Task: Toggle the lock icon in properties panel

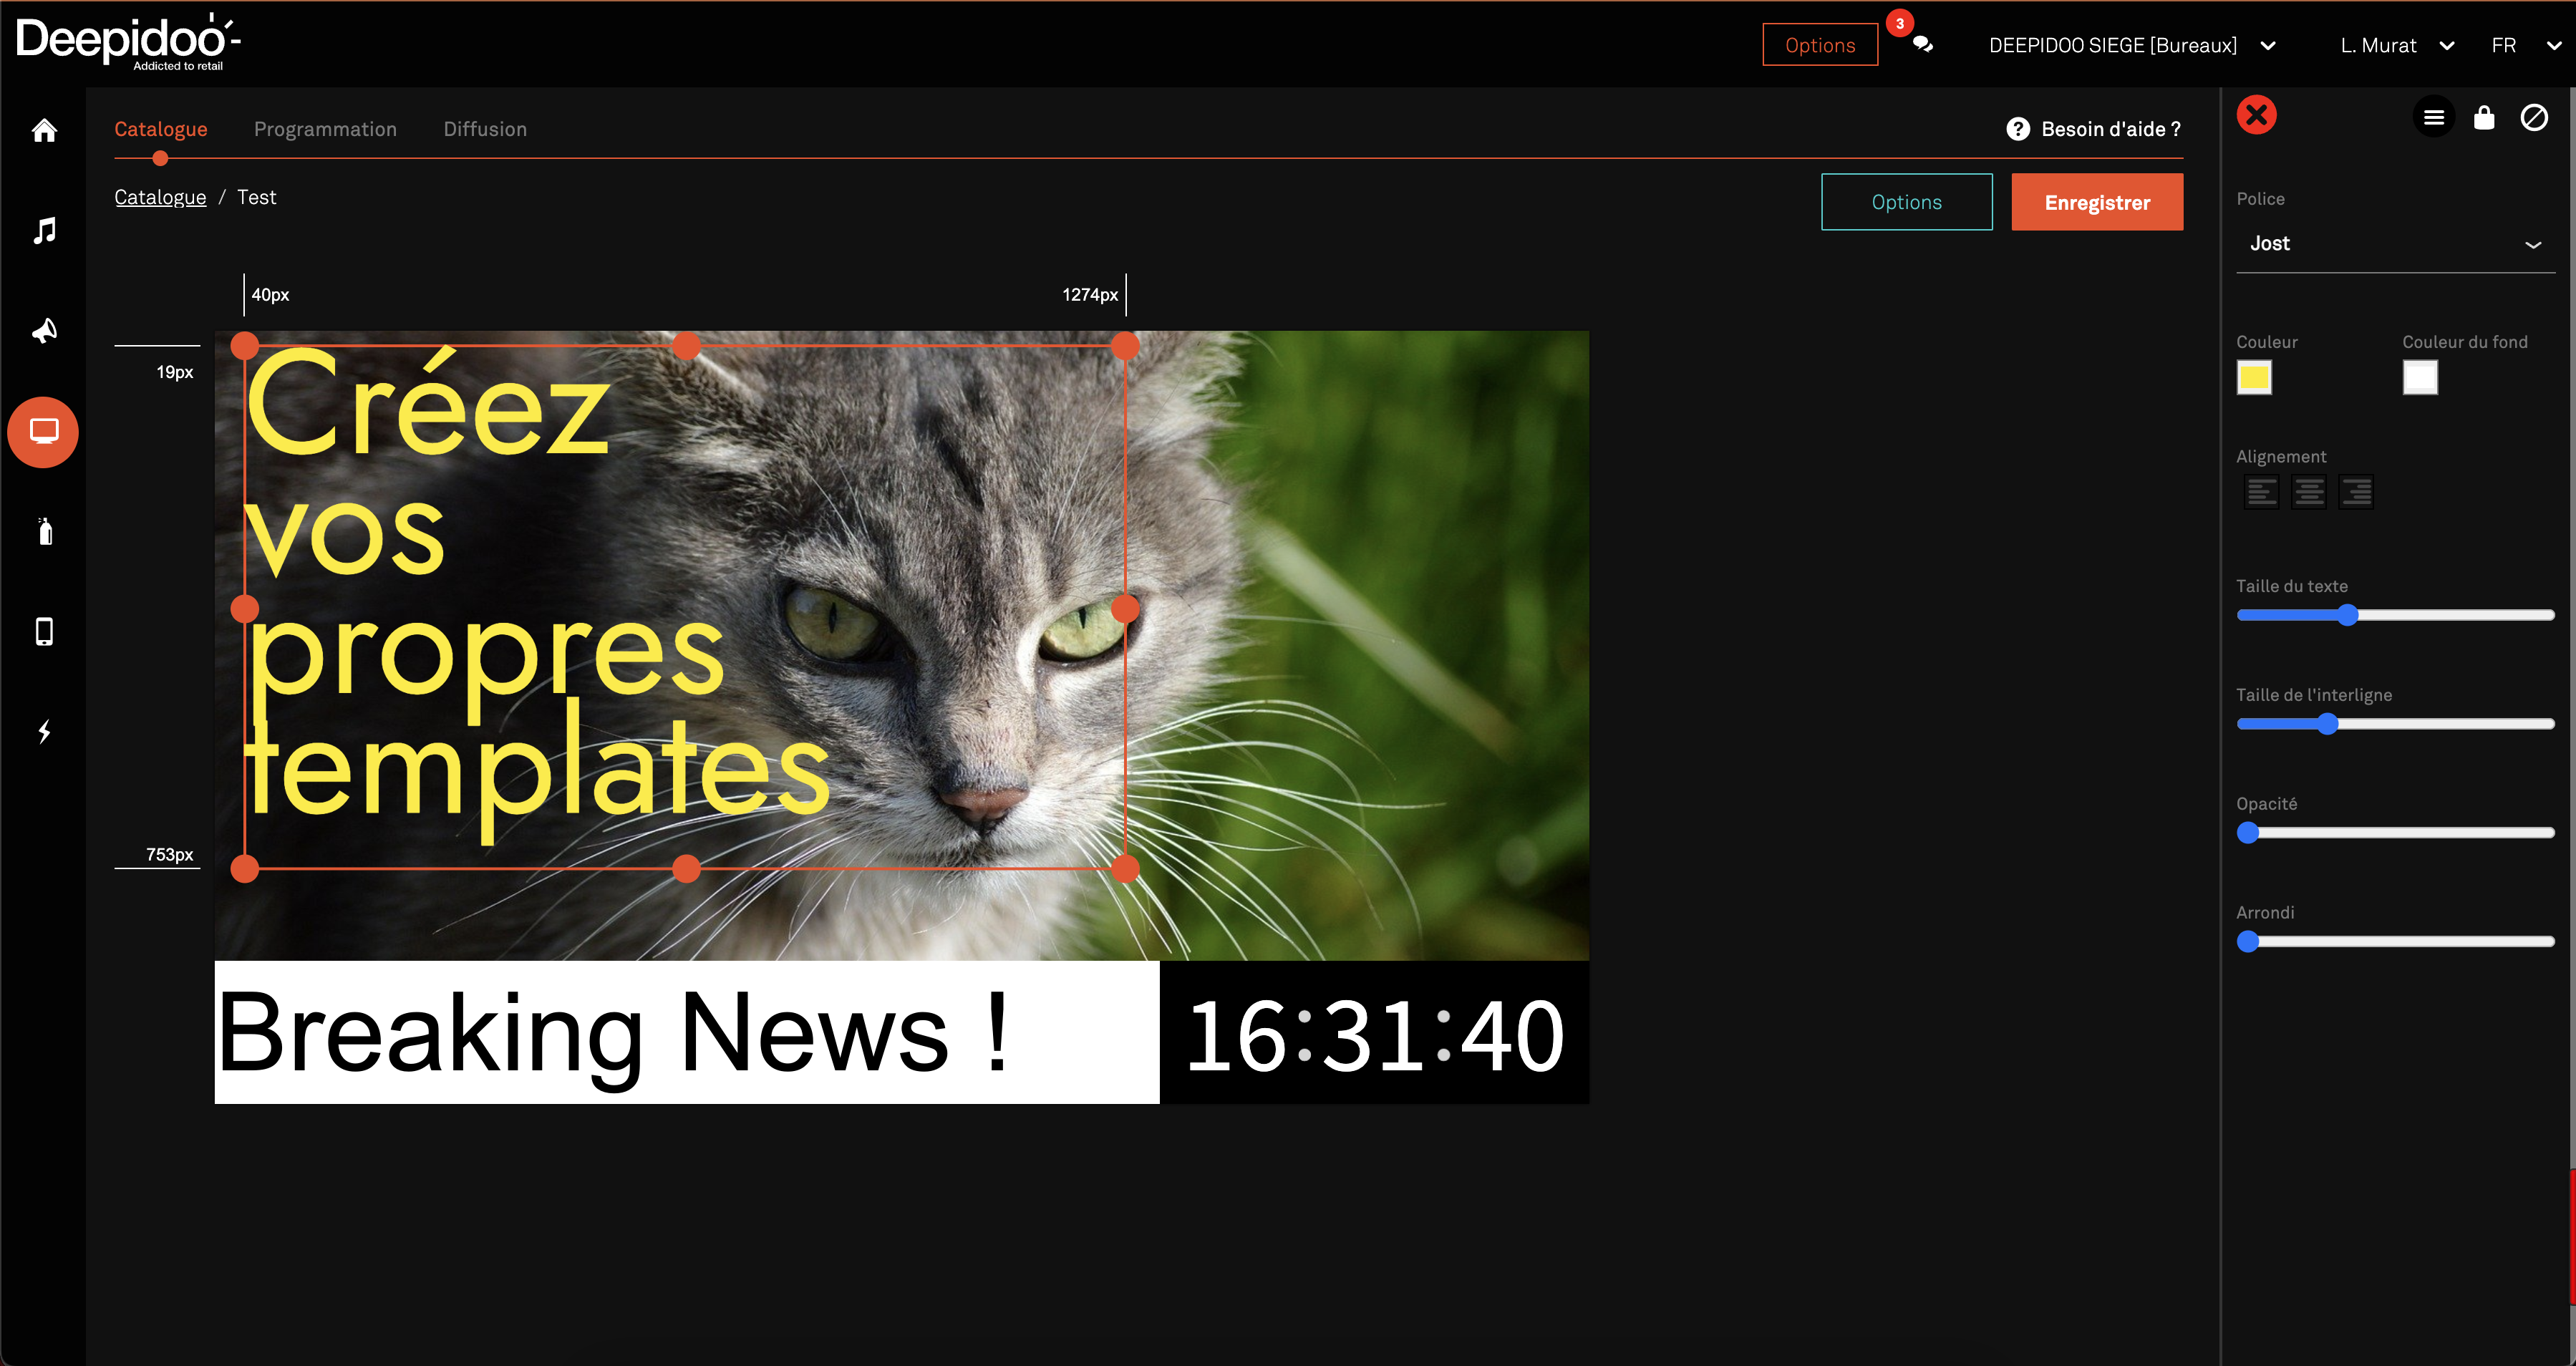Action: click(x=2484, y=118)
